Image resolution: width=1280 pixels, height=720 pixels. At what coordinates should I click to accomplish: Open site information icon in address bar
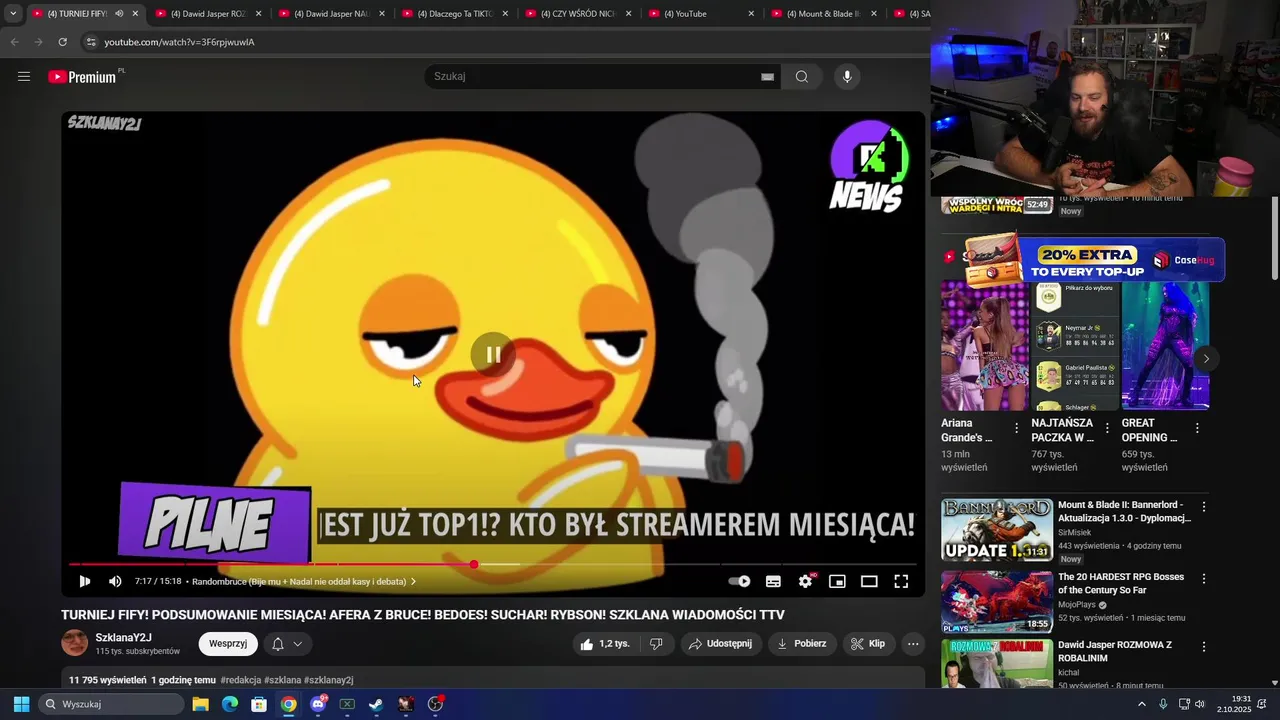click(91, 42)
